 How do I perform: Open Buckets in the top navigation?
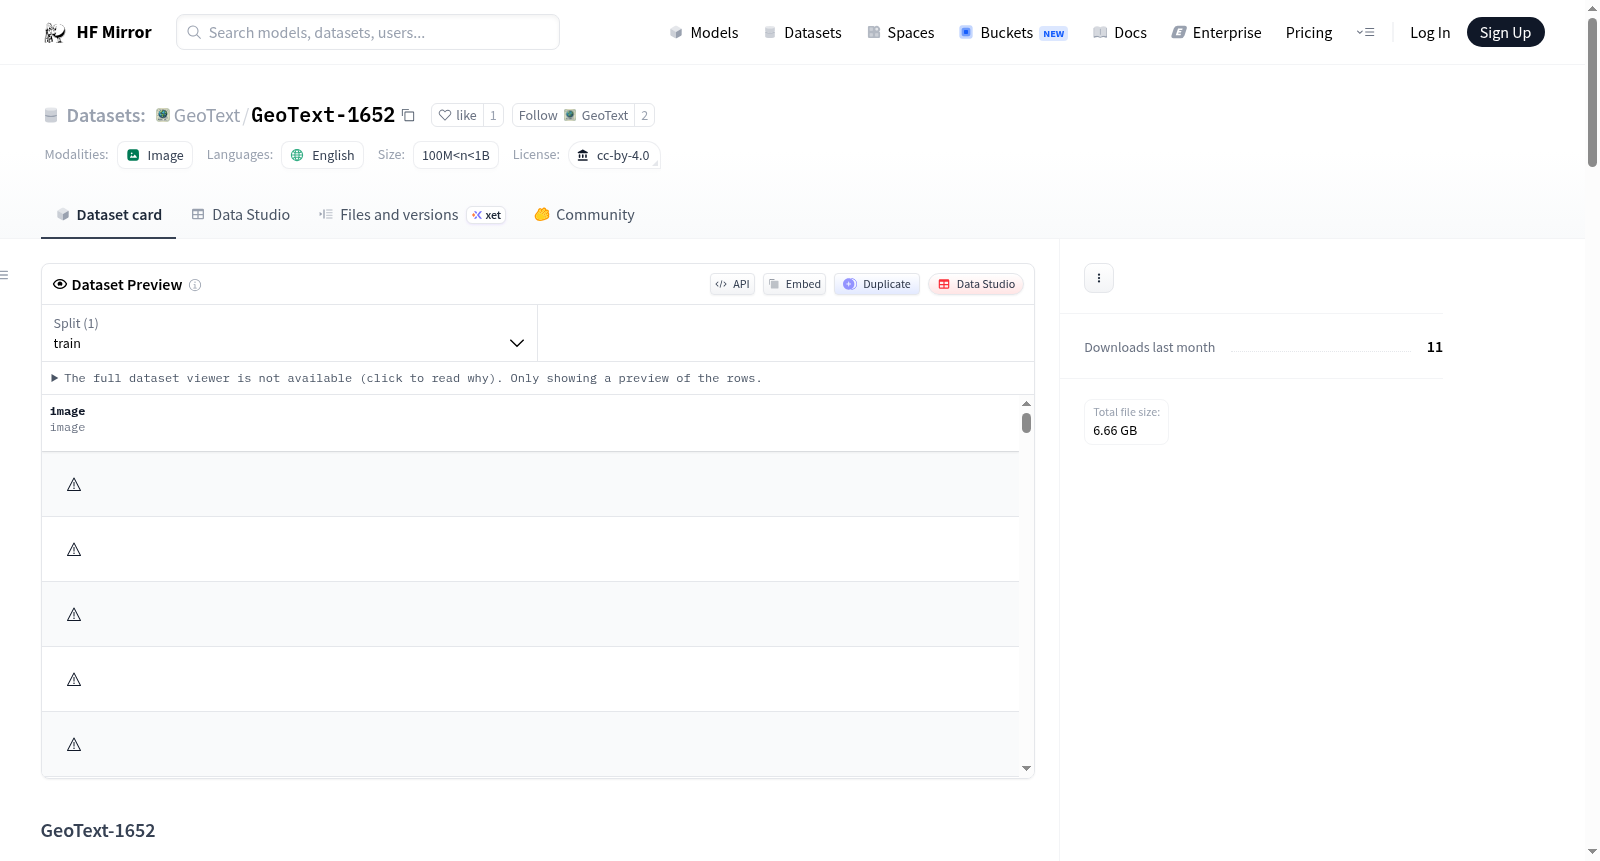click(1013, 33)
